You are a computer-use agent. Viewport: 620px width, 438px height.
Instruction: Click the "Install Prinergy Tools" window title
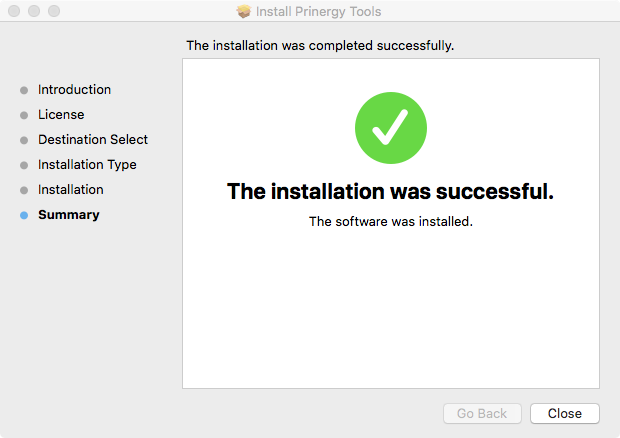(318, 12)
